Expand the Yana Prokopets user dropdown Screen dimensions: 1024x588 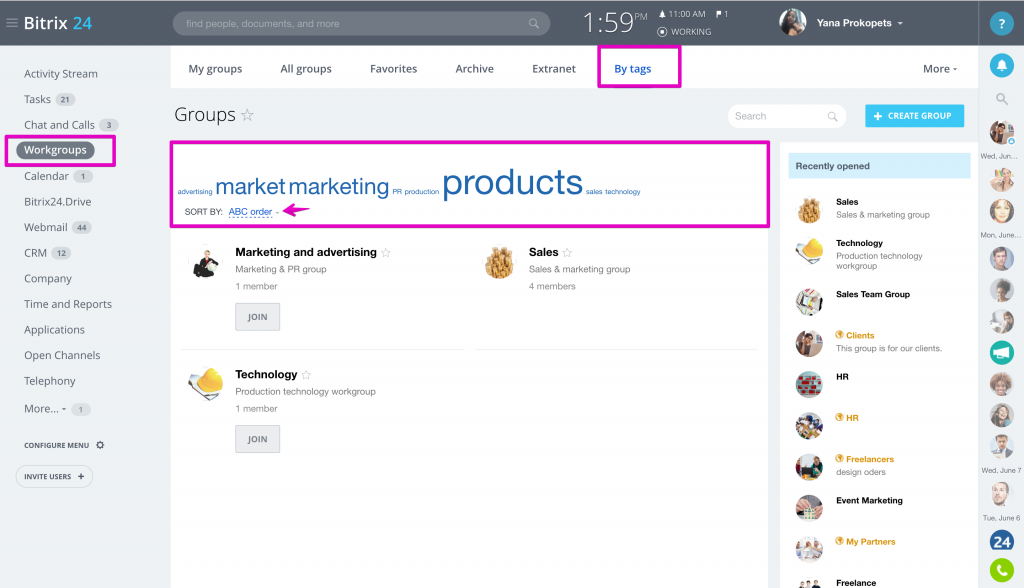pos(900,24)
